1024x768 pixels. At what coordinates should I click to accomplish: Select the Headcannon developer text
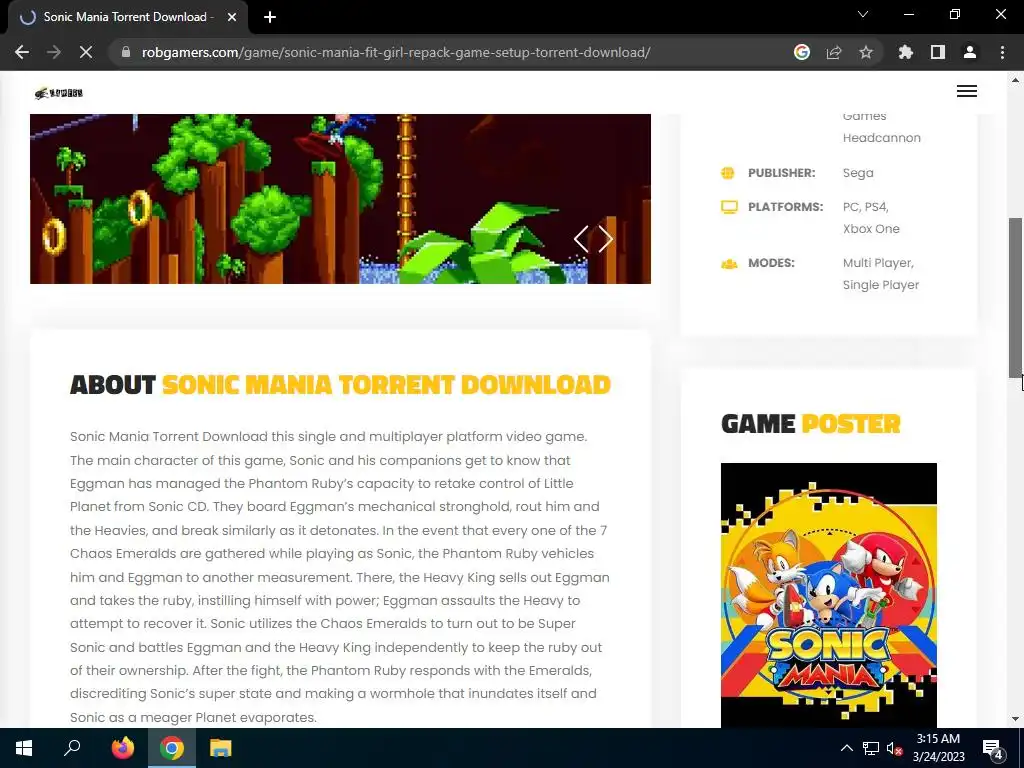[882, 138]
